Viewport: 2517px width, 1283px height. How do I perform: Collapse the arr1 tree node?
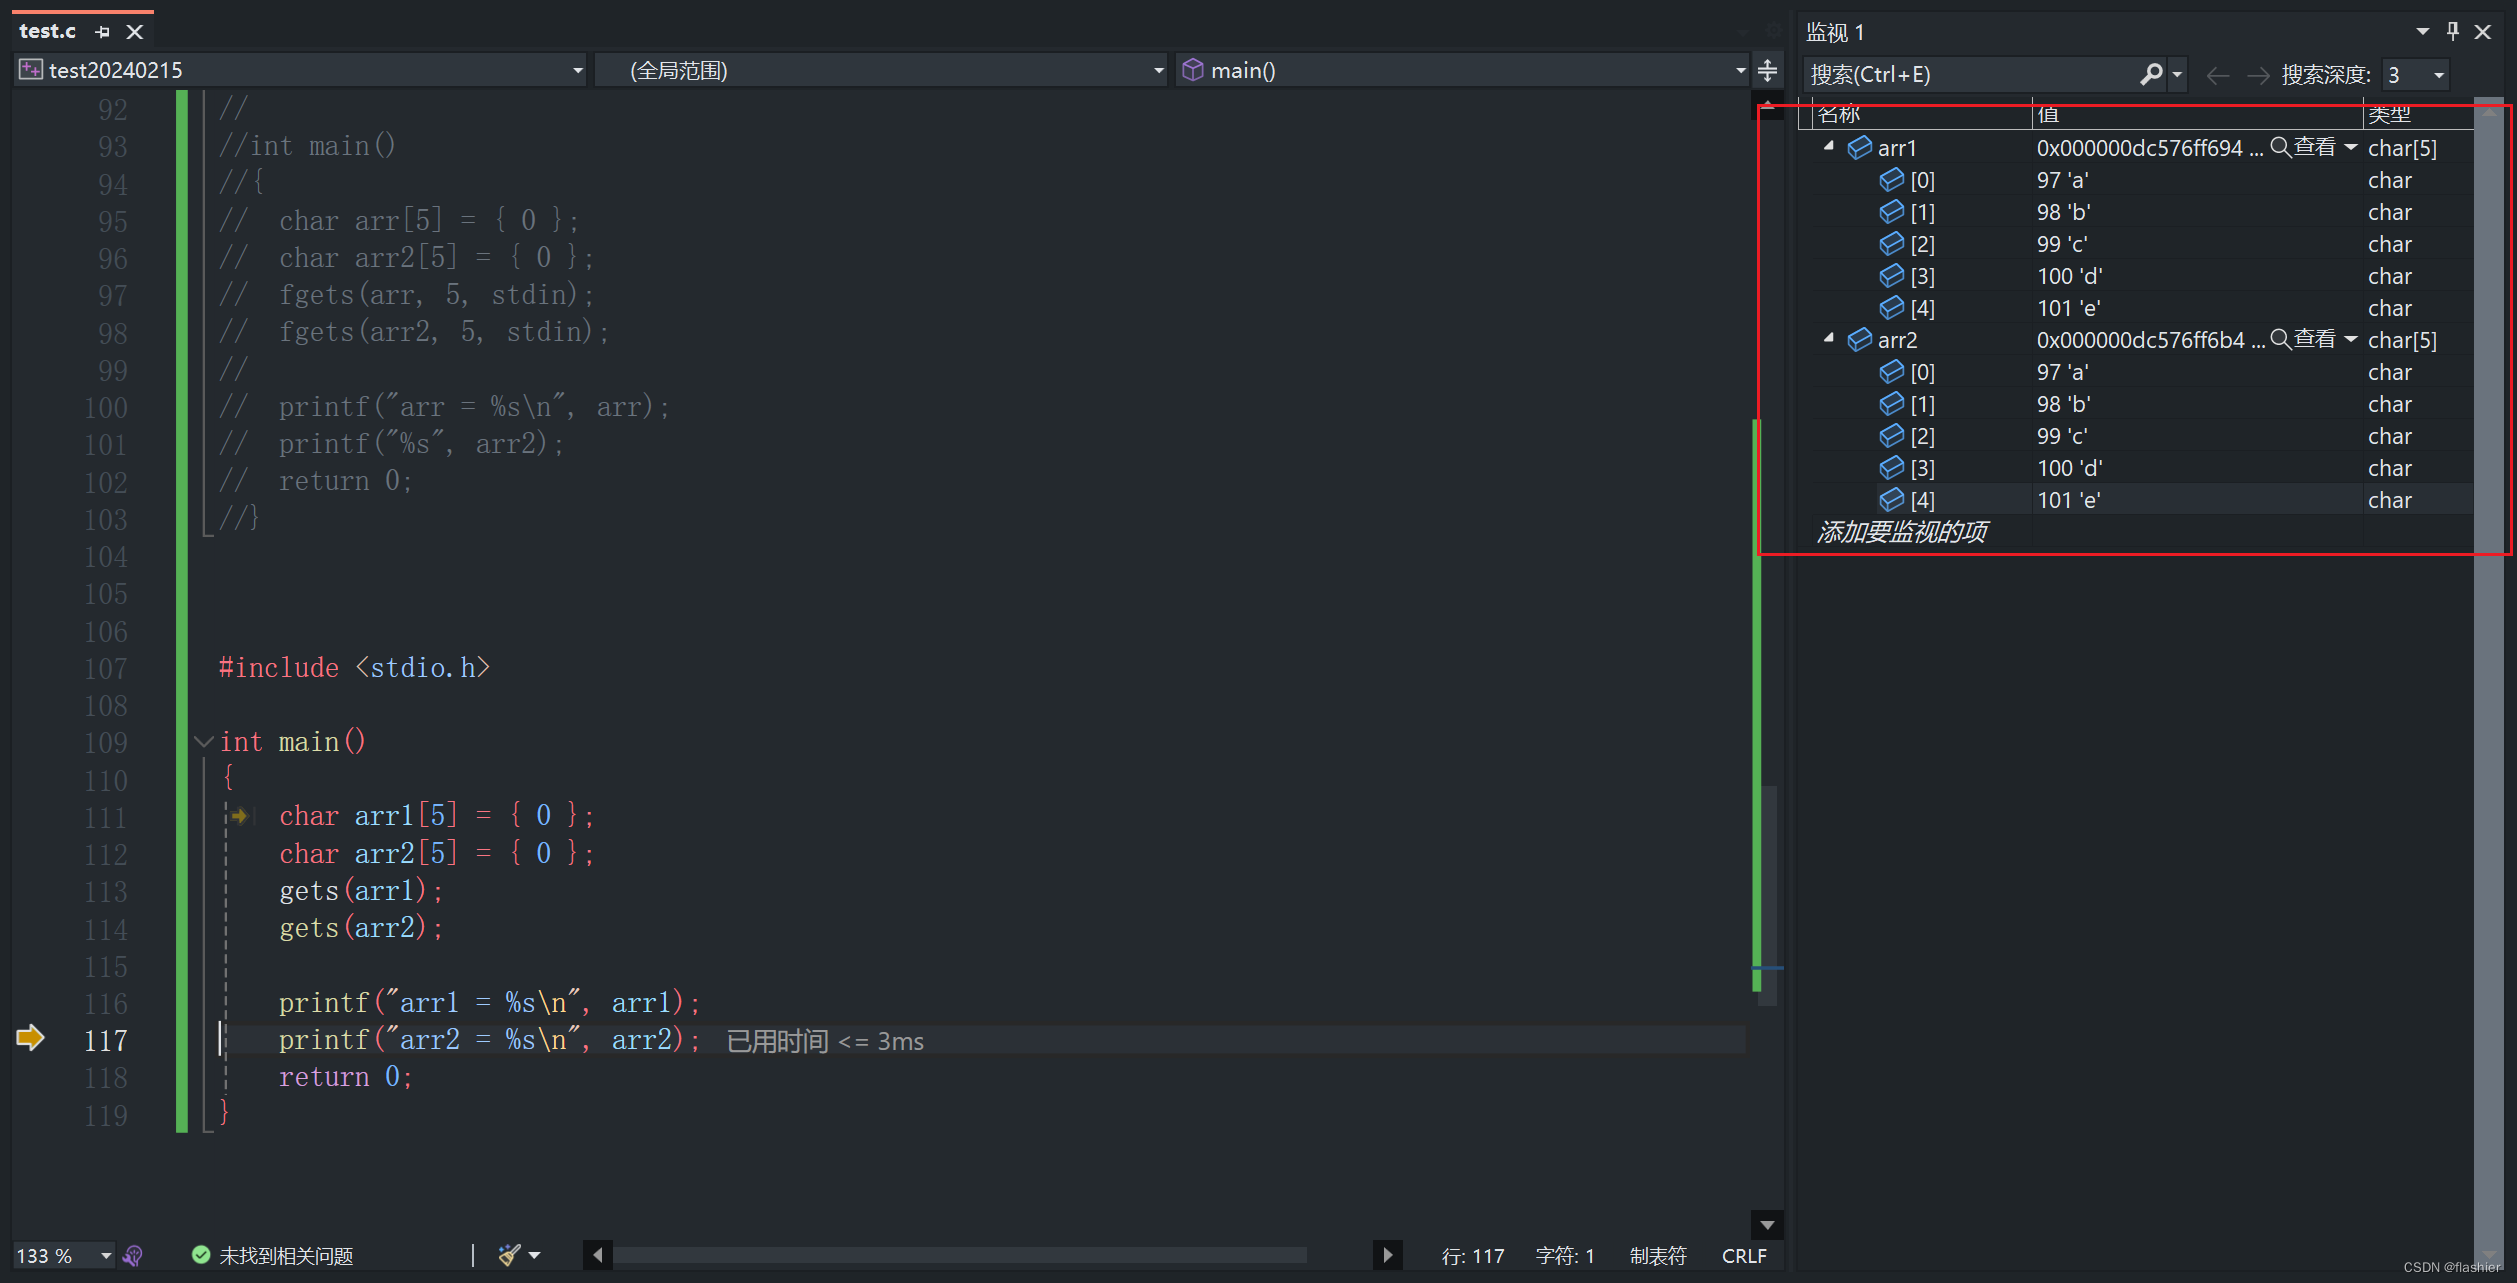(x=1829, y=147)
